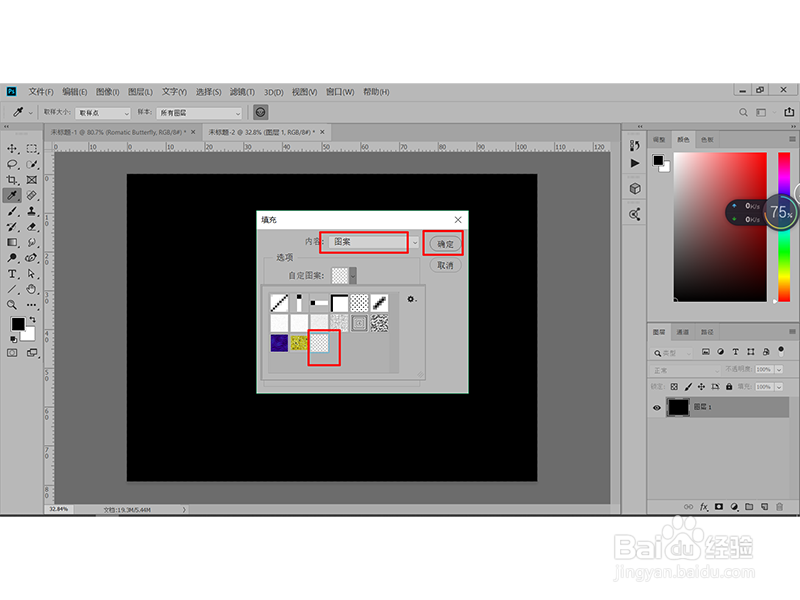Open layer fill percentage dropdown arrow
The width and height of the screenshot is (800, 600).
[x=779, y=387]
